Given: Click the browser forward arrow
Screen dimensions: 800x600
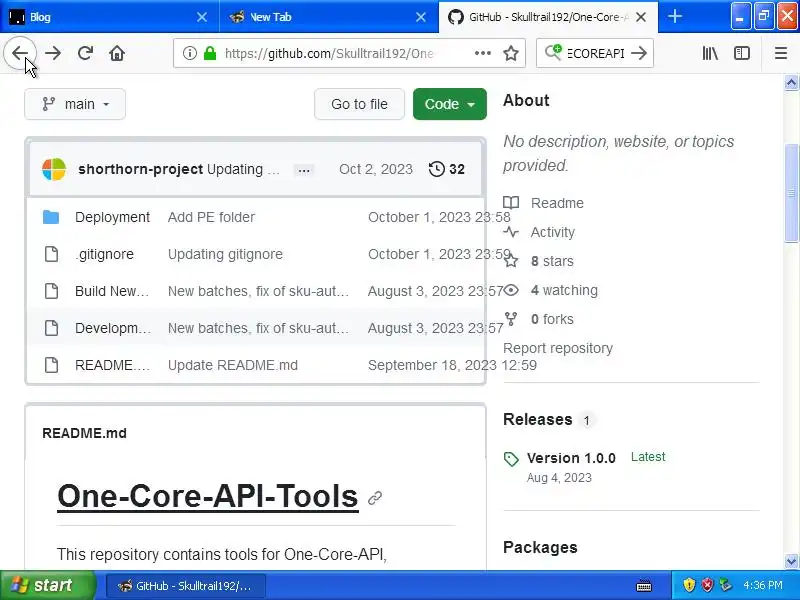Looking at the screenshot, I should (x=53, y=53).
